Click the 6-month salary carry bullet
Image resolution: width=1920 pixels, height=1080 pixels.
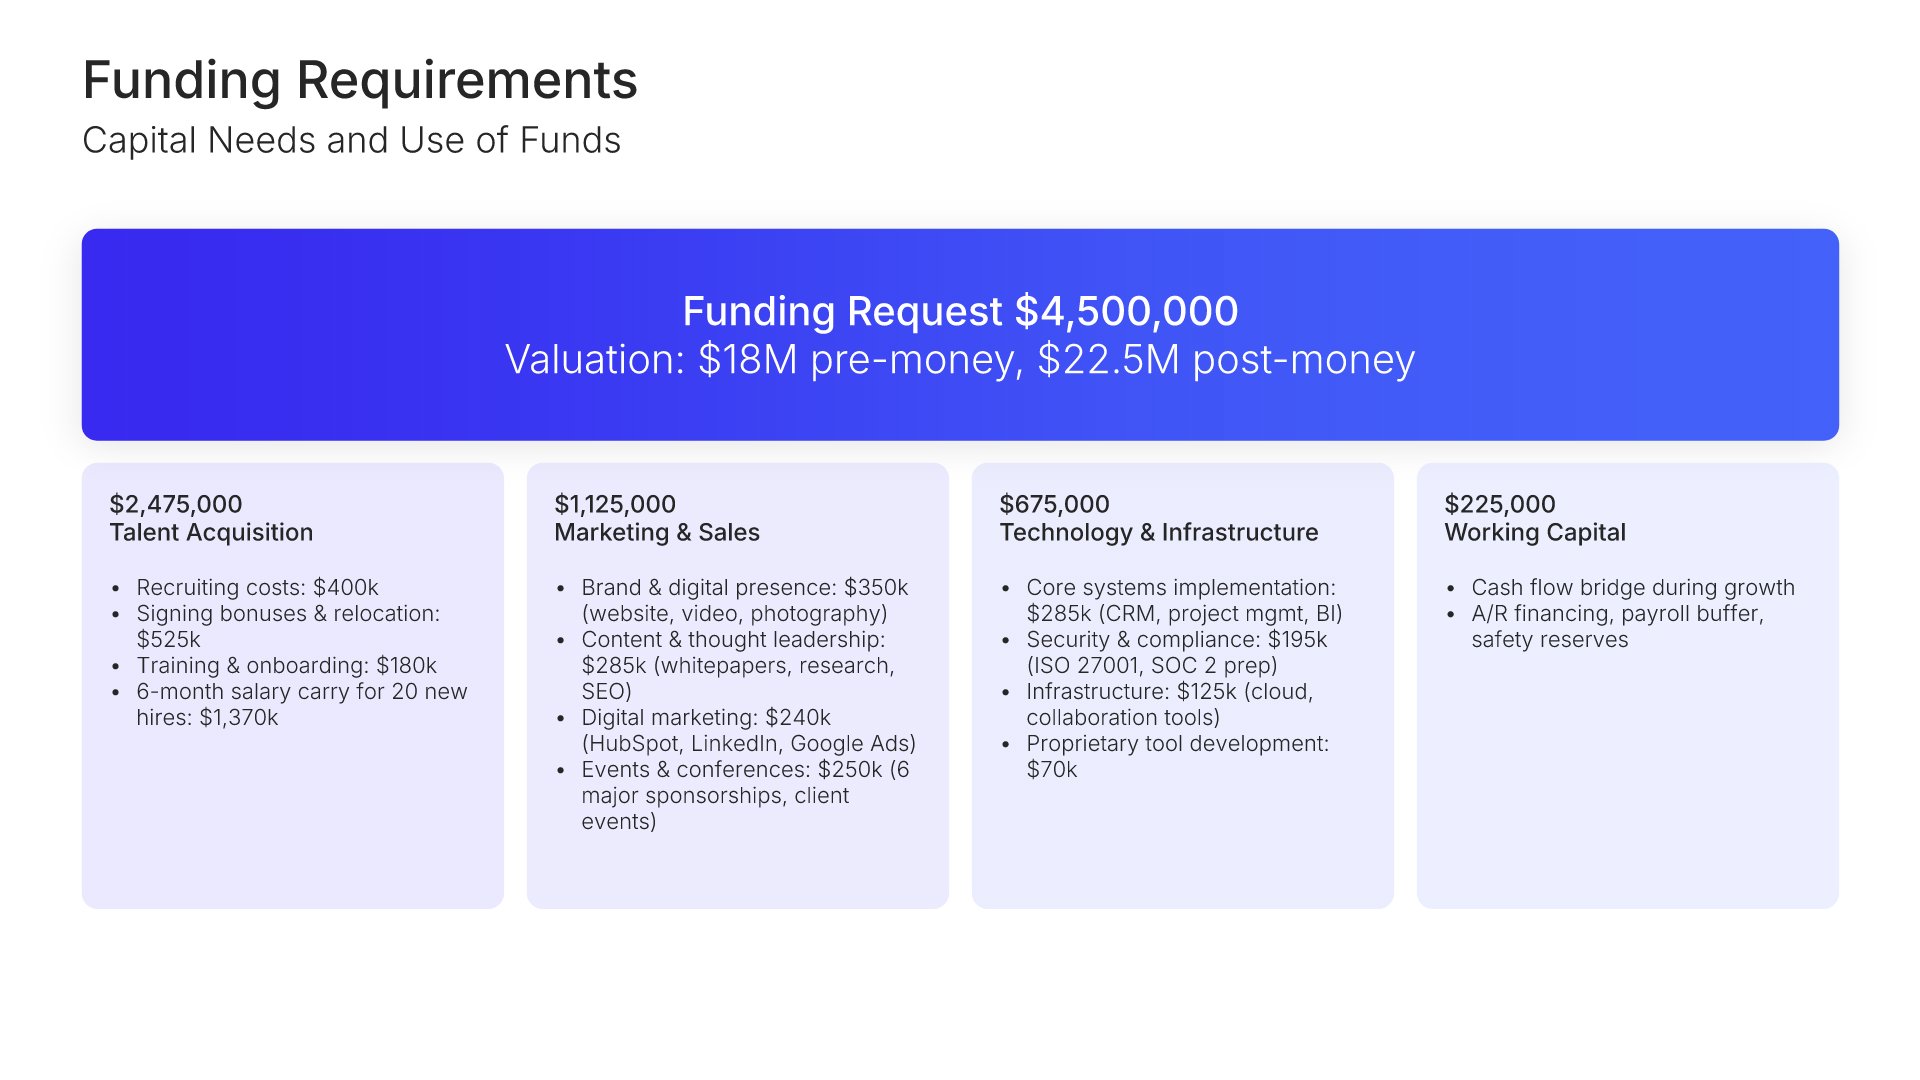pos(301,704)
